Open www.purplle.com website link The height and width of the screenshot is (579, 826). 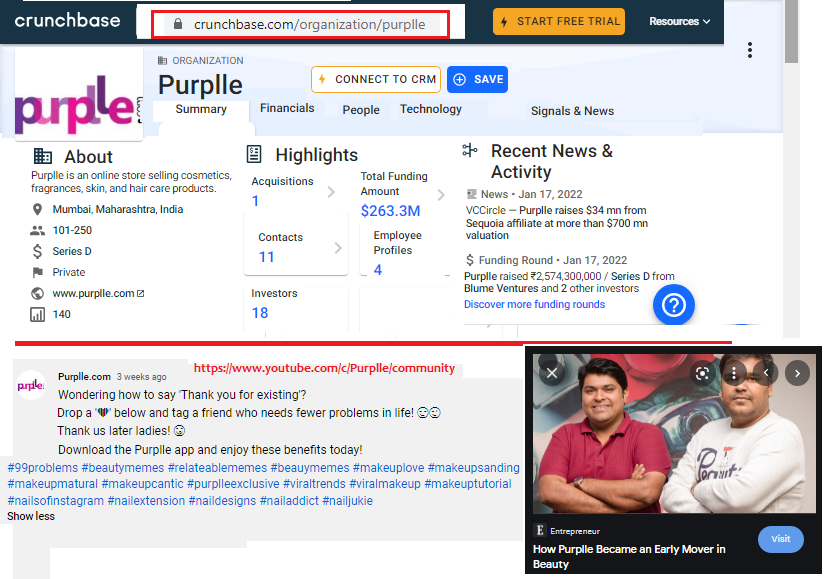[98, 293]
